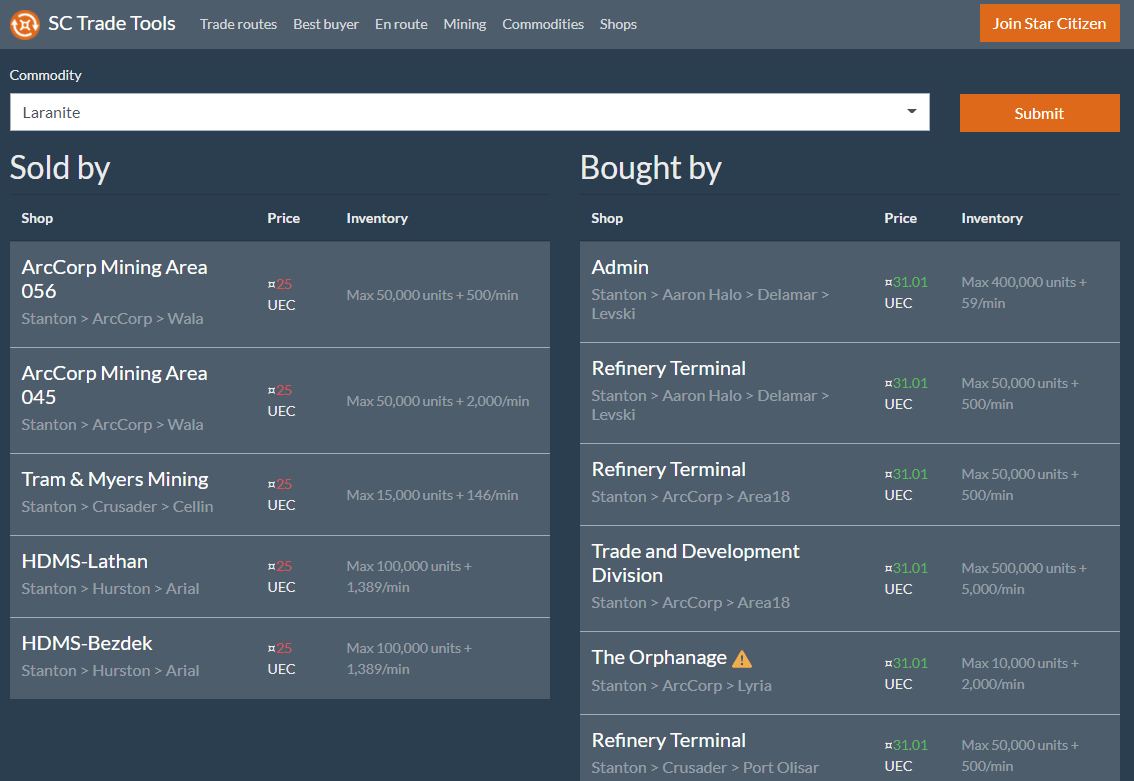The height and width of the screenshot is (781, 1134).
Task: Click the Join Star Citizen button
Action: [1049, 23]
